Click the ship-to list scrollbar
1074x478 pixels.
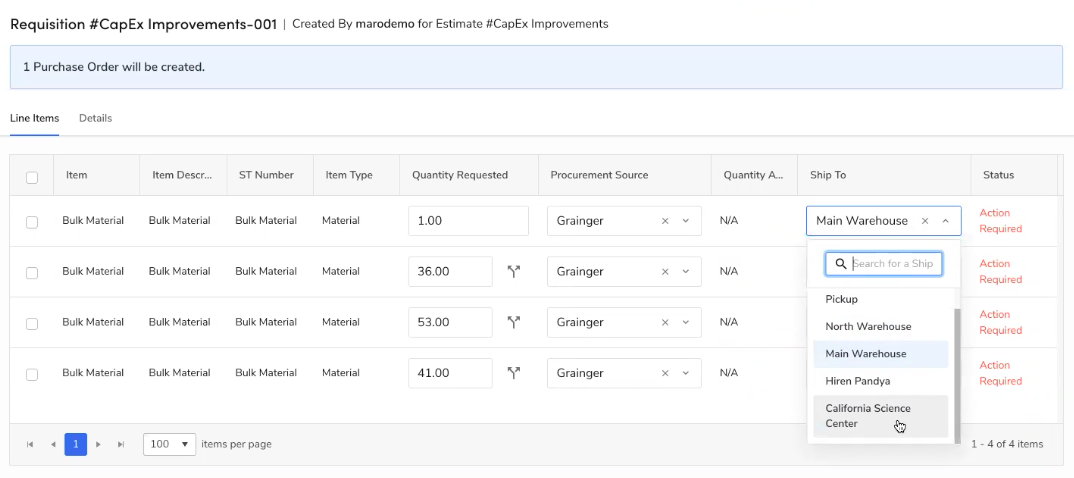[958, 374]
